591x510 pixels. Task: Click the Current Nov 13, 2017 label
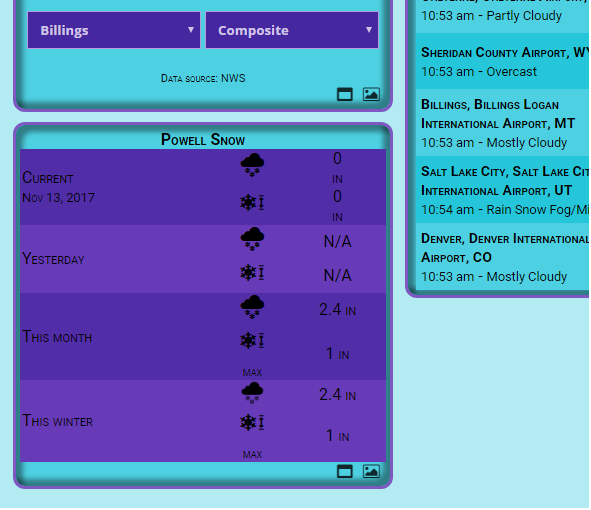click(x=58, y=187)
